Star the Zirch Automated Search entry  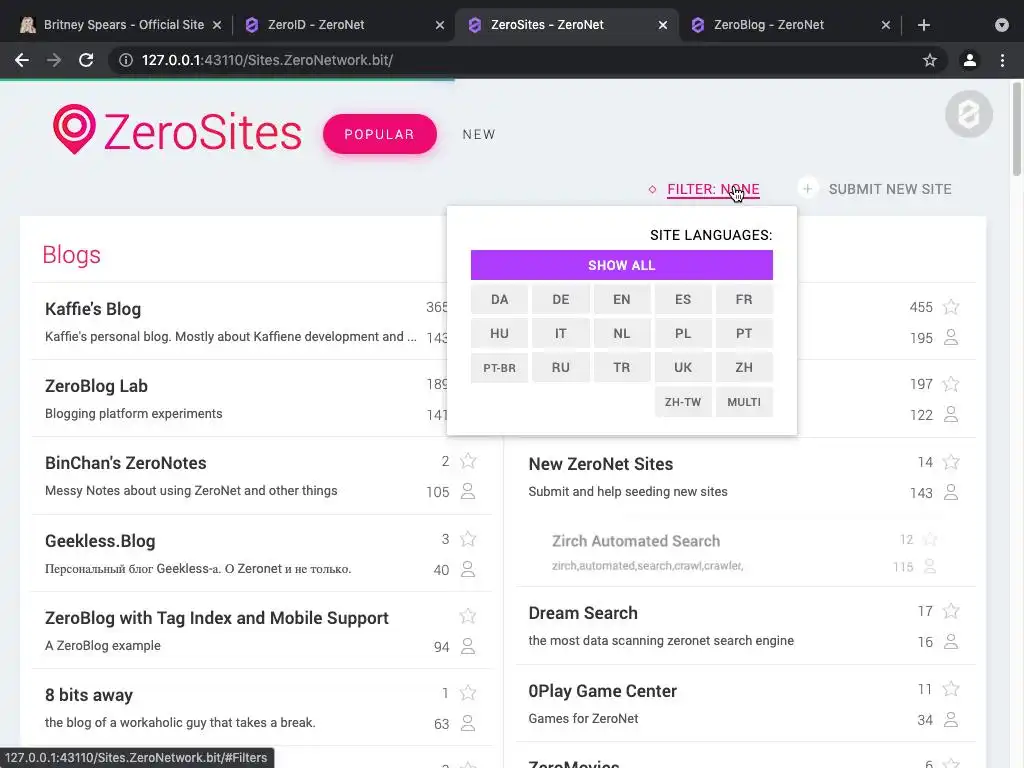point(930,539)
